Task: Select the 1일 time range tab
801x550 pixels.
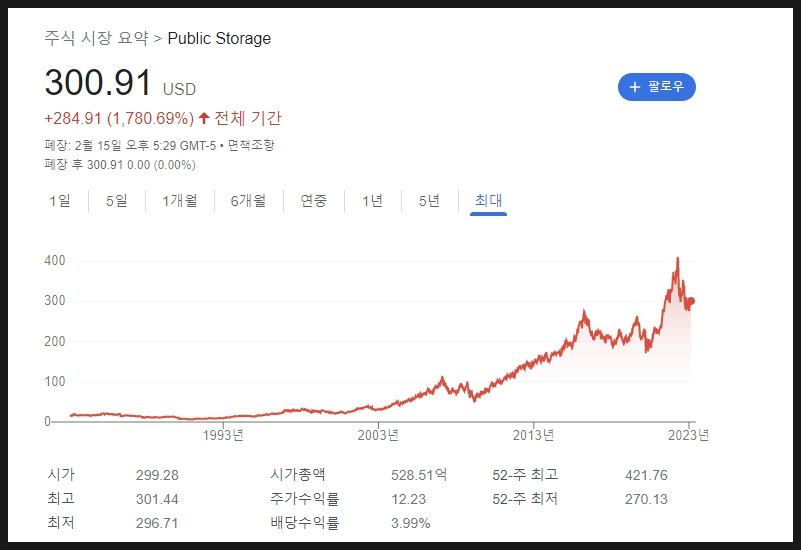Action: [60, 201]
